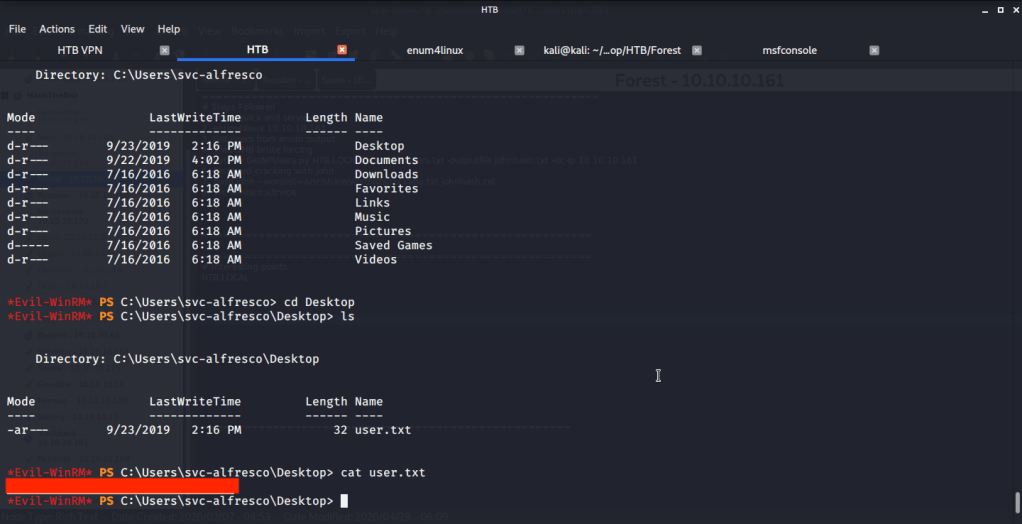Close the kali@kali Forest tab
This screenshot has height=524, width=1022.
[697, 50]
